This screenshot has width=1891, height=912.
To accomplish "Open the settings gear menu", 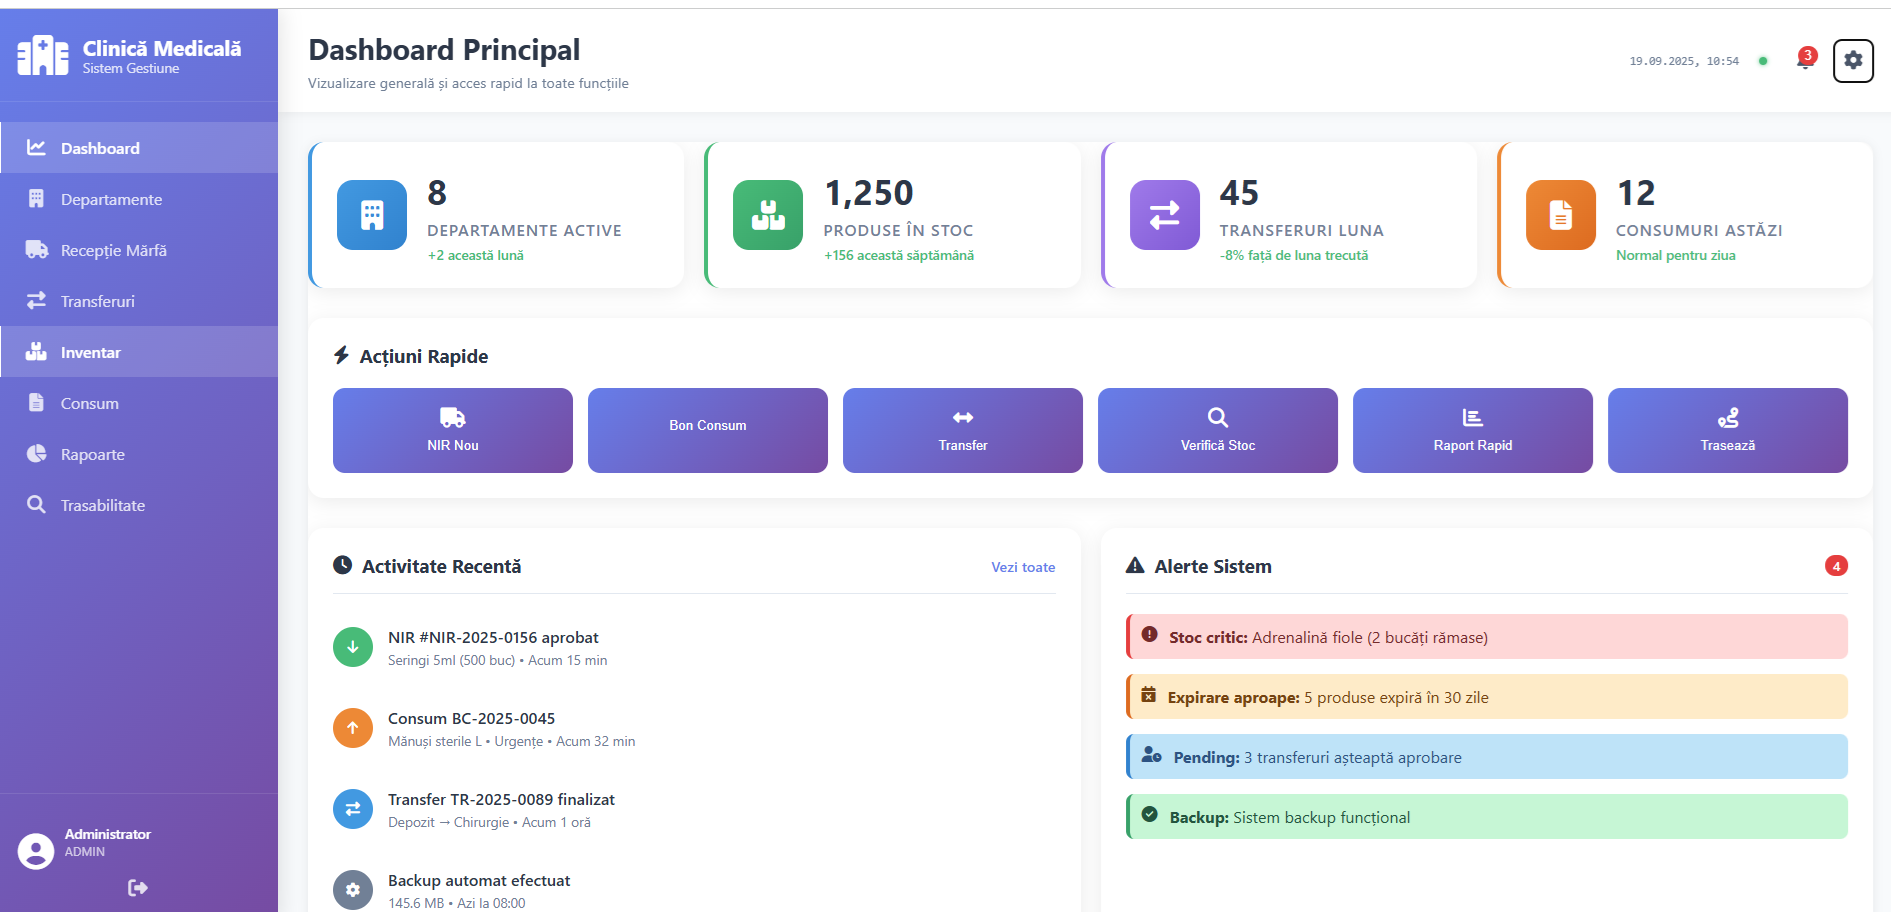I will [x=1853, y=60].
